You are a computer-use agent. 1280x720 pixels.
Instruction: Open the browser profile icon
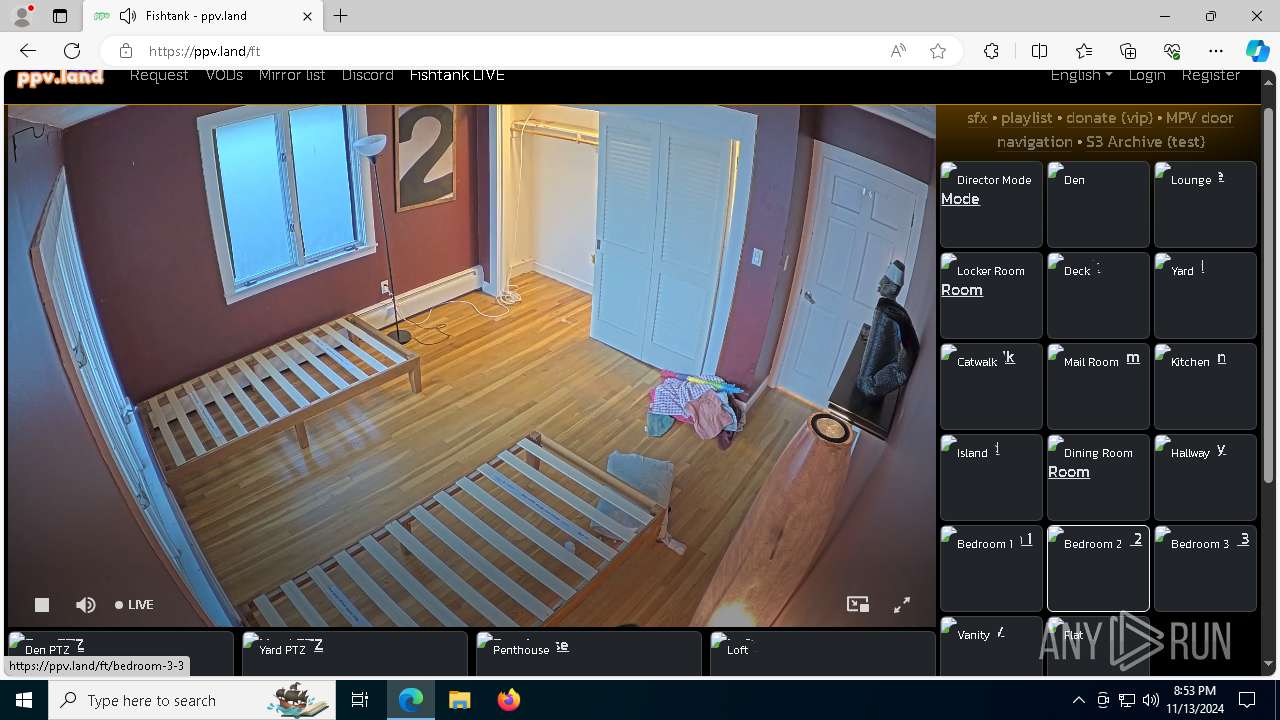[x=21, y=16]
